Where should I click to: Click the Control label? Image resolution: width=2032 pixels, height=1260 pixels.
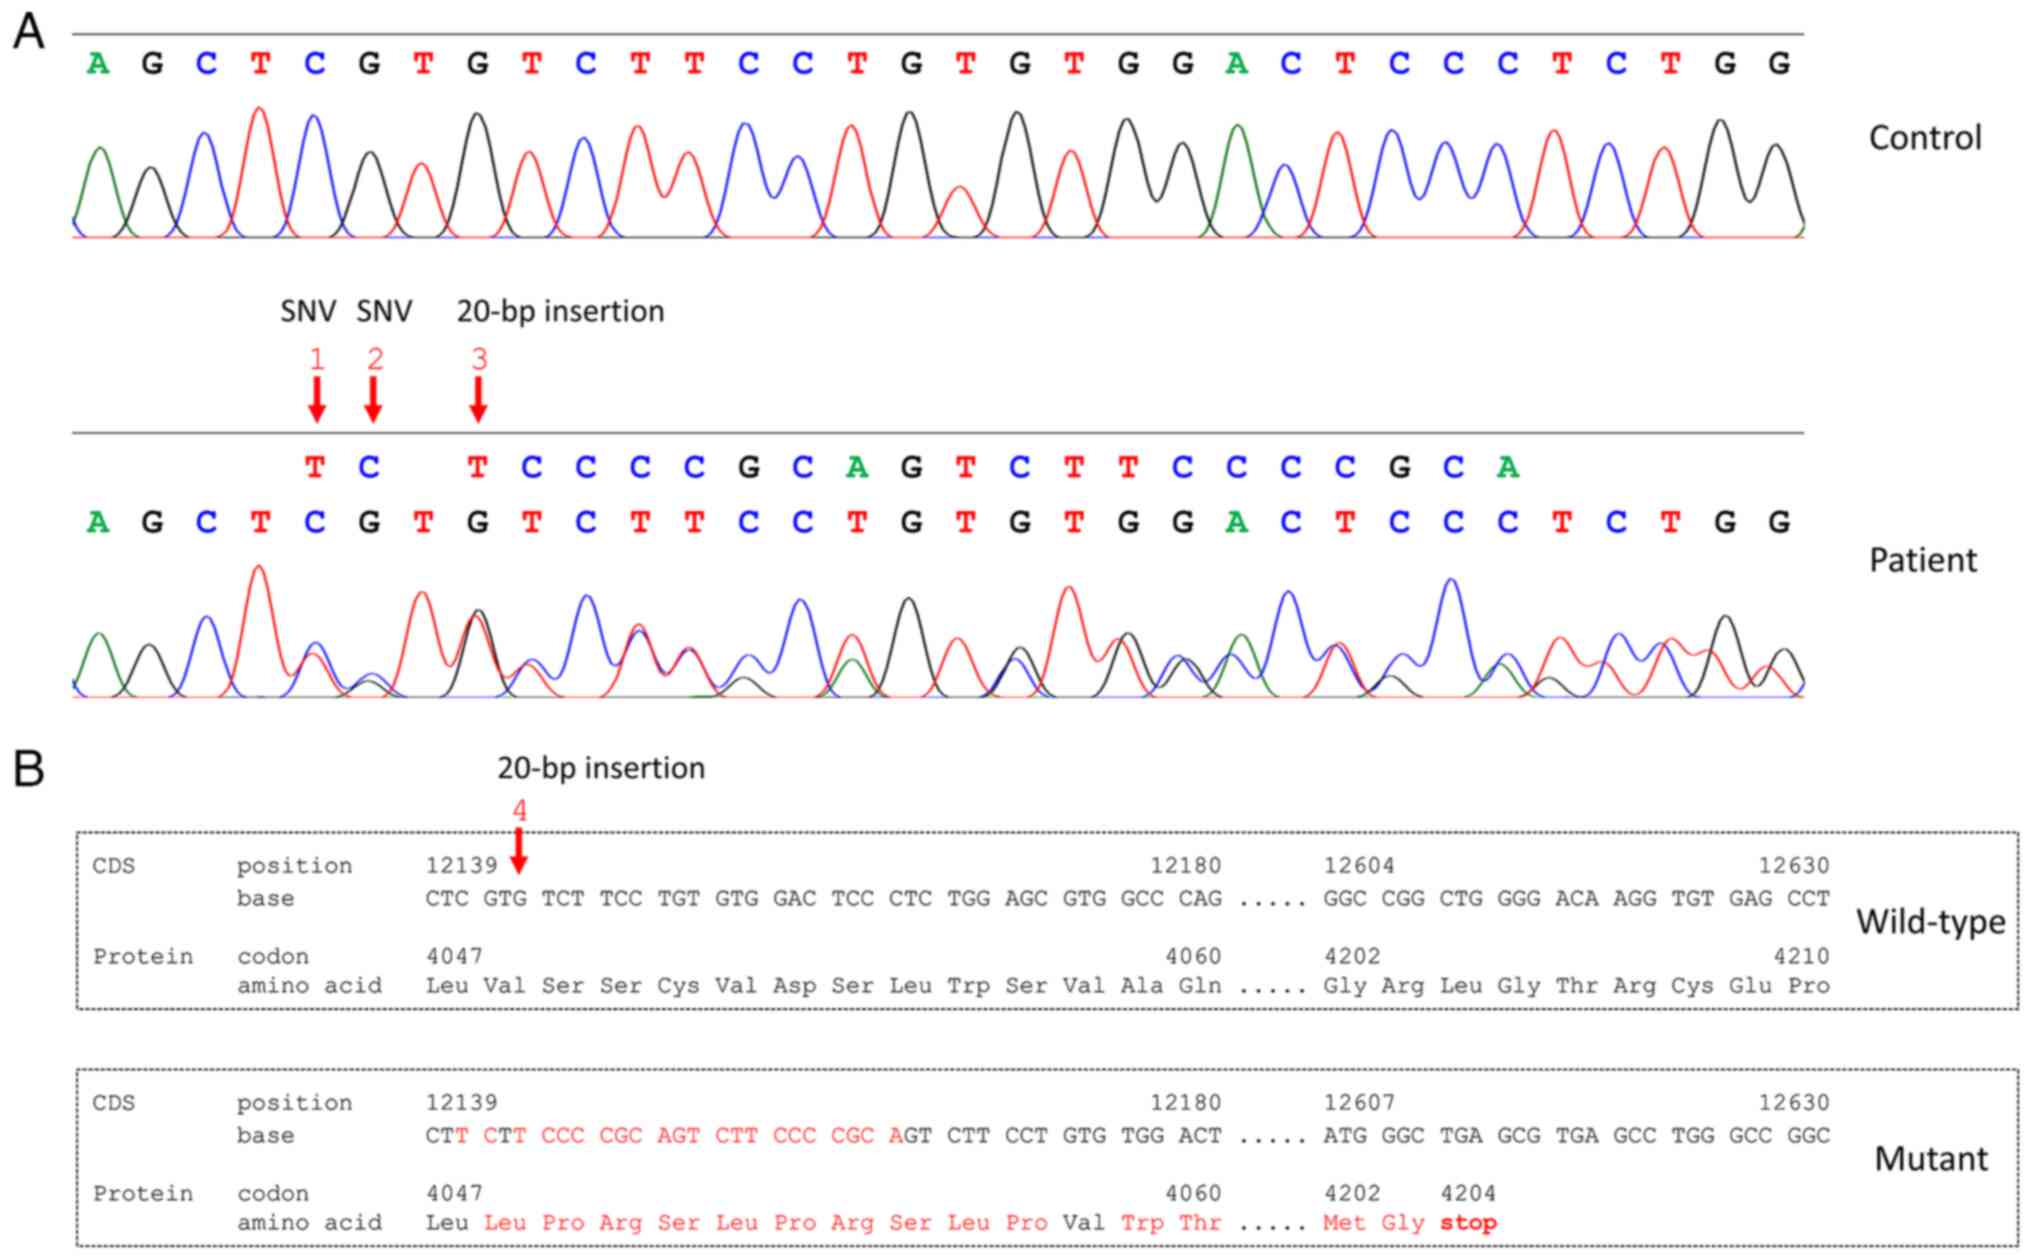click(1924, 138)
